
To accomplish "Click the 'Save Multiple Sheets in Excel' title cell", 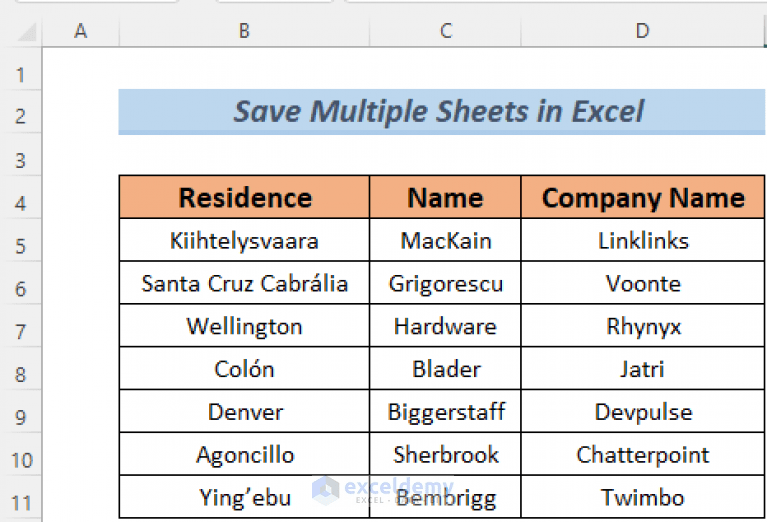I will pyautogui.click(x=441, y=112).
